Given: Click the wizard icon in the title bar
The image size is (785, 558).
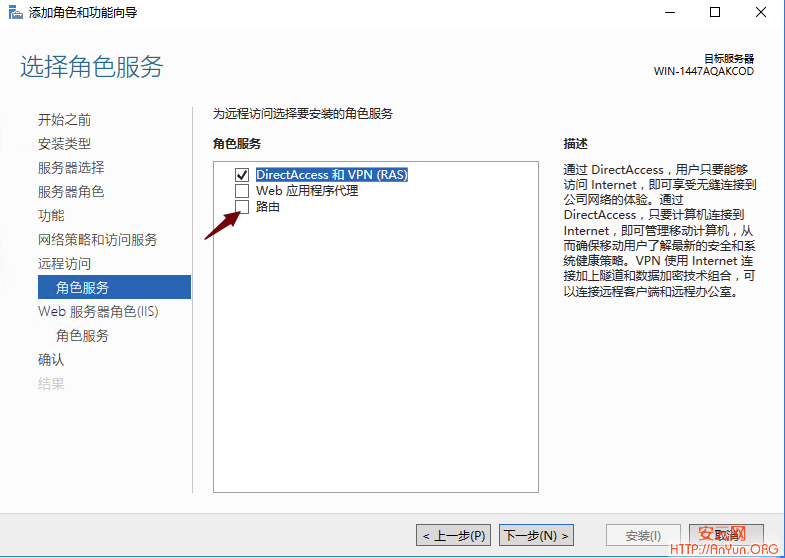Looking at the screenshot, I should [12, 13].
